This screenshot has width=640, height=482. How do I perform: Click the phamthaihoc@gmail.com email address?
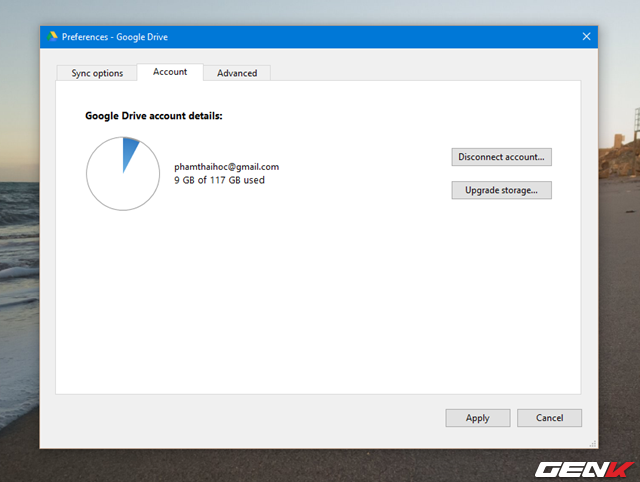226,166
